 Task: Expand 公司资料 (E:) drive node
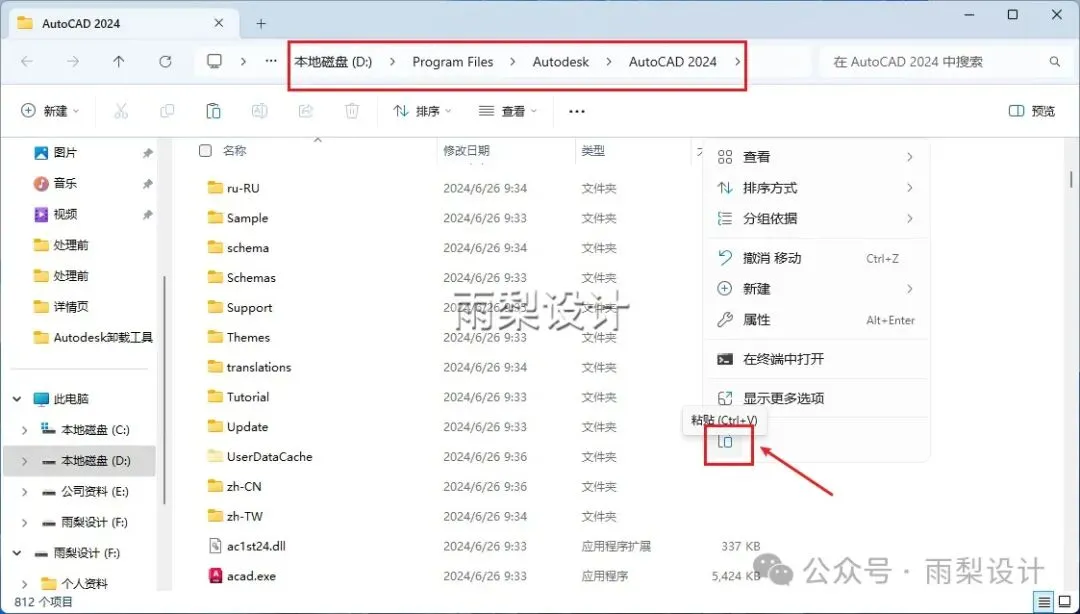pyautogui.click(x=25, y=492)
